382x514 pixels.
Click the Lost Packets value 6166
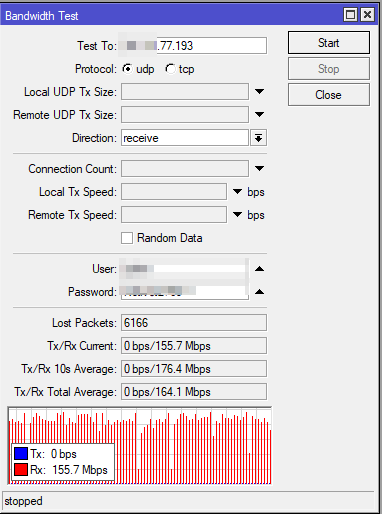[194, 323]
